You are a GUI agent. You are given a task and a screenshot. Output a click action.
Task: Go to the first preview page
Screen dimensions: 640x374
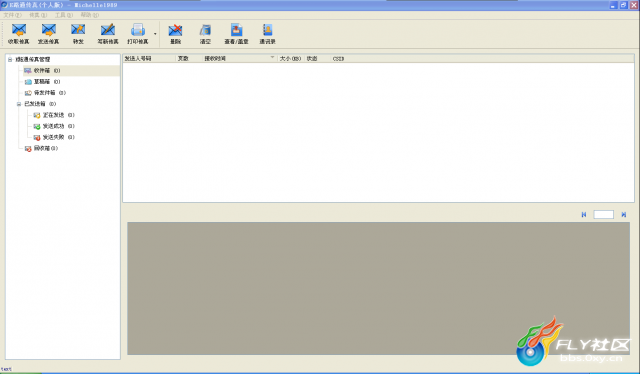click(x=584, y=215)
